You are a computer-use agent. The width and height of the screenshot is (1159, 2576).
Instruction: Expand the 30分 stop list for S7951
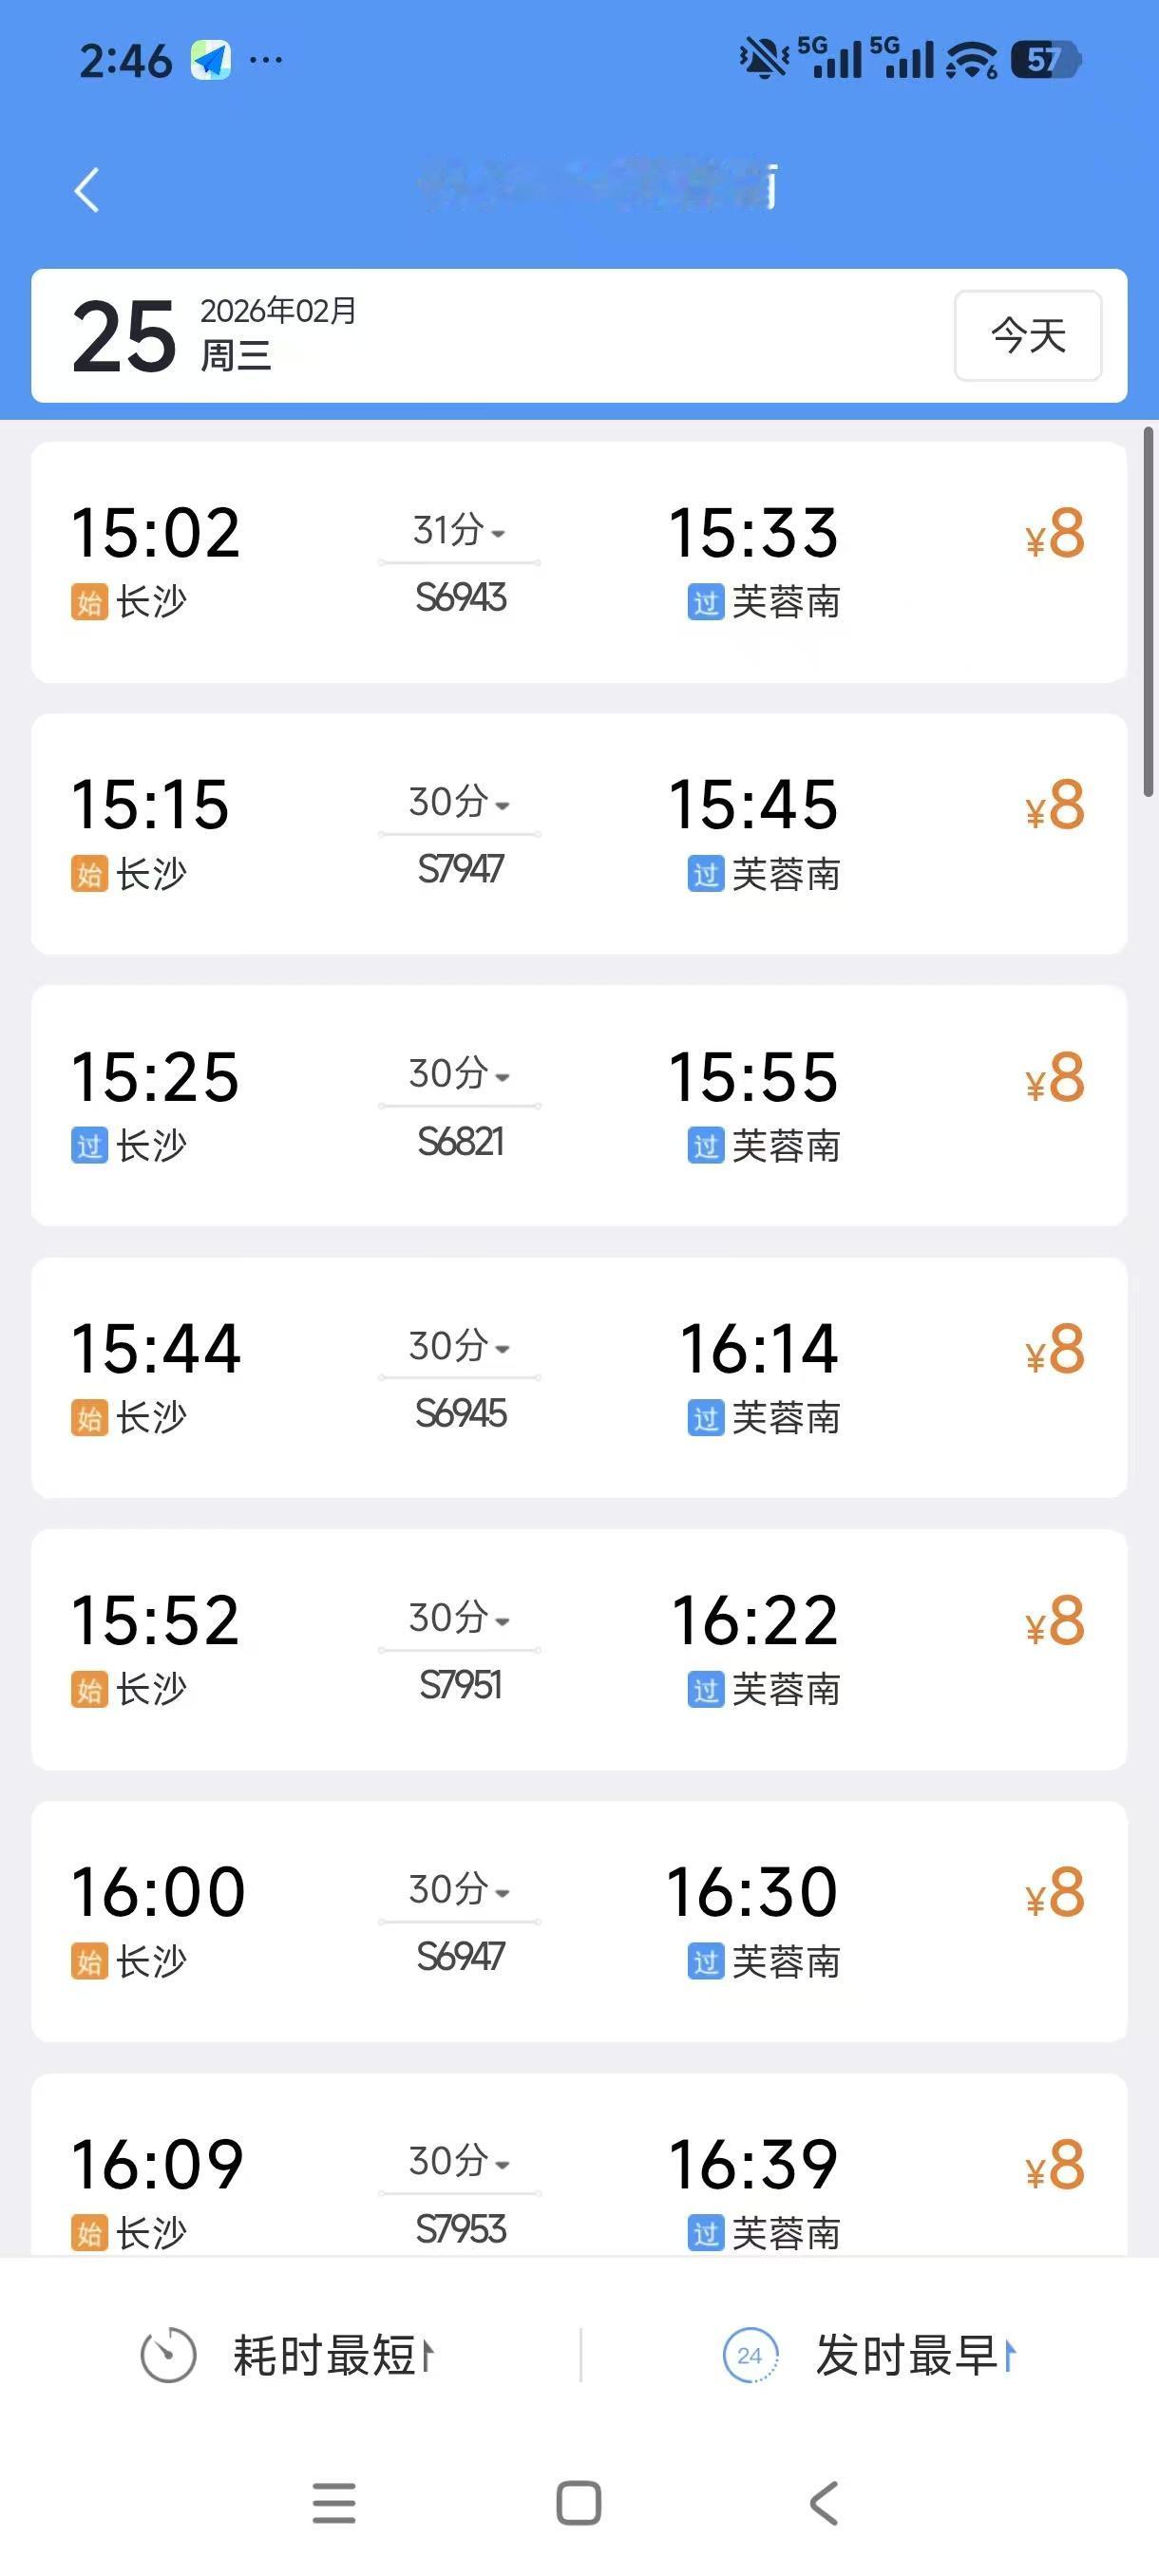pos(460,1619)
